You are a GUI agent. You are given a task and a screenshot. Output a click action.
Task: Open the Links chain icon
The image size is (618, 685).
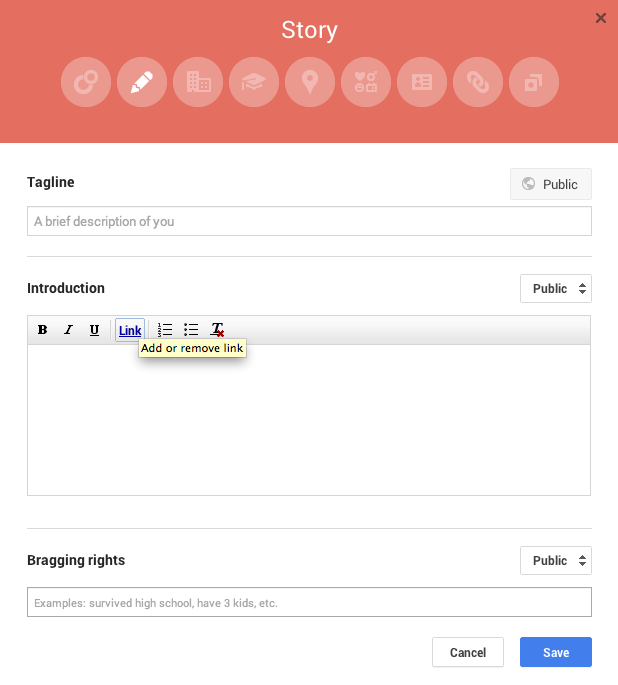coord(477,82)
